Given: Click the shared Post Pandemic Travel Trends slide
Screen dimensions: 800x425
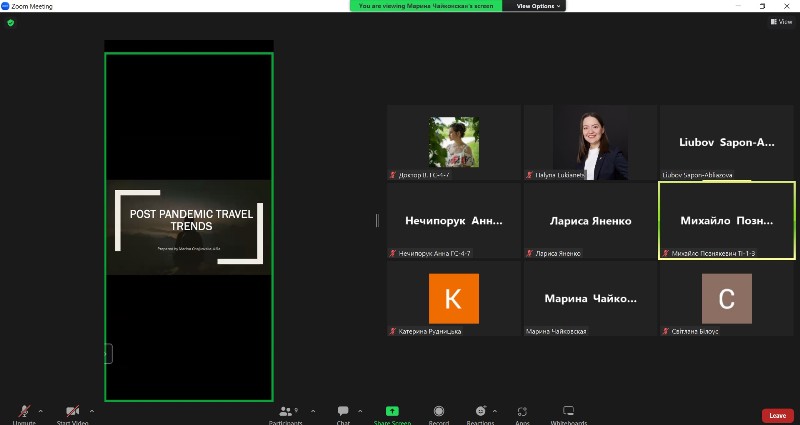Looking at the screenshot, I should [189, 227].
